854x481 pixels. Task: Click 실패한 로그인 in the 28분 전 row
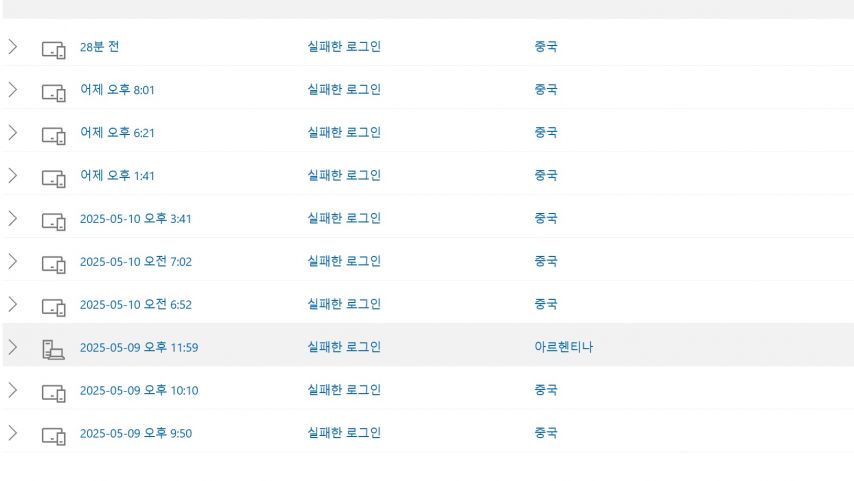pos(344,46)
